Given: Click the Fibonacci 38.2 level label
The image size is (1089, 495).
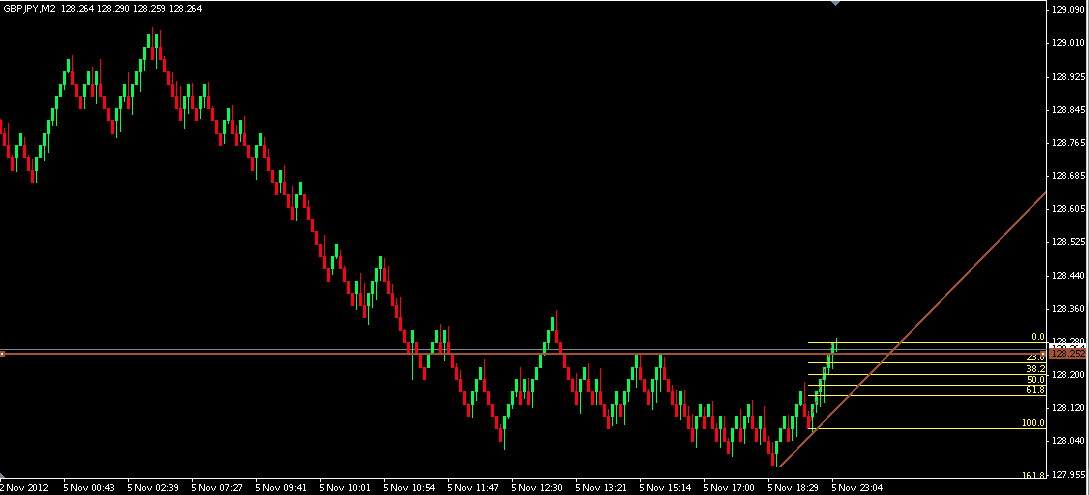Looking at the screenshot, I should click(1036, 369).
